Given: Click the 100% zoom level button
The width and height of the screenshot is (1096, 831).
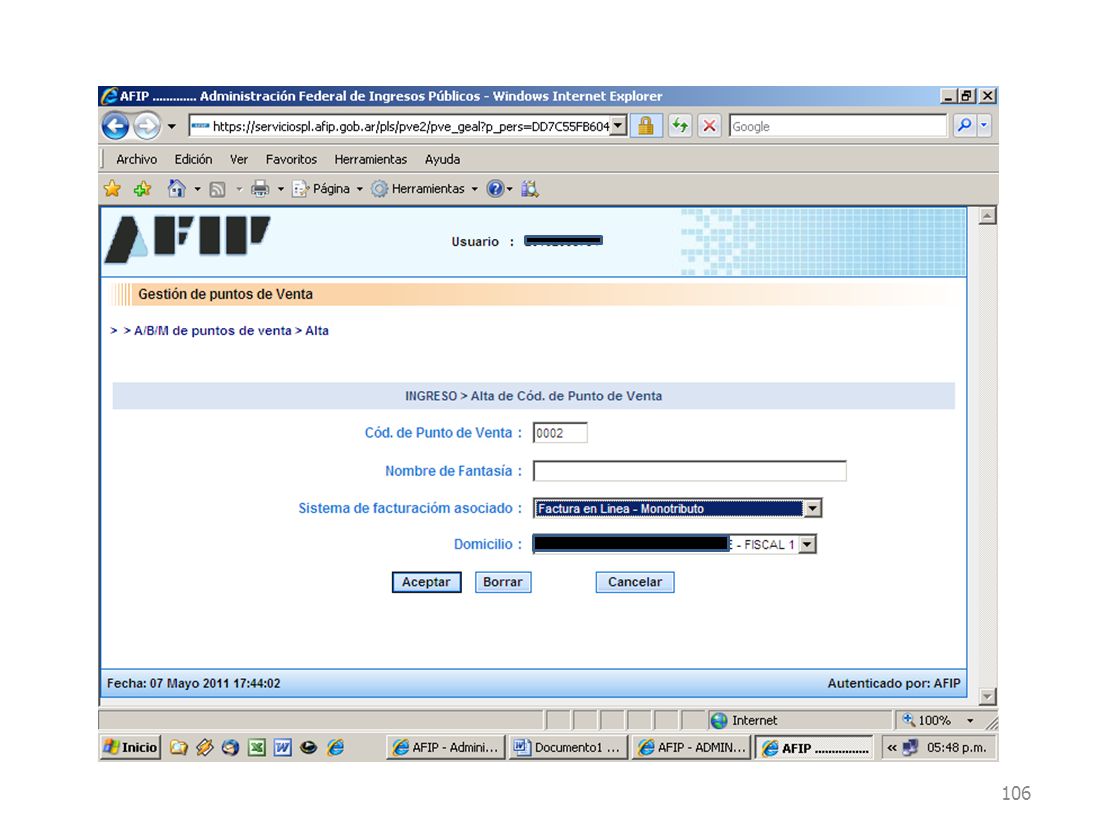Looking at the screenshot, I should [928, 720].
